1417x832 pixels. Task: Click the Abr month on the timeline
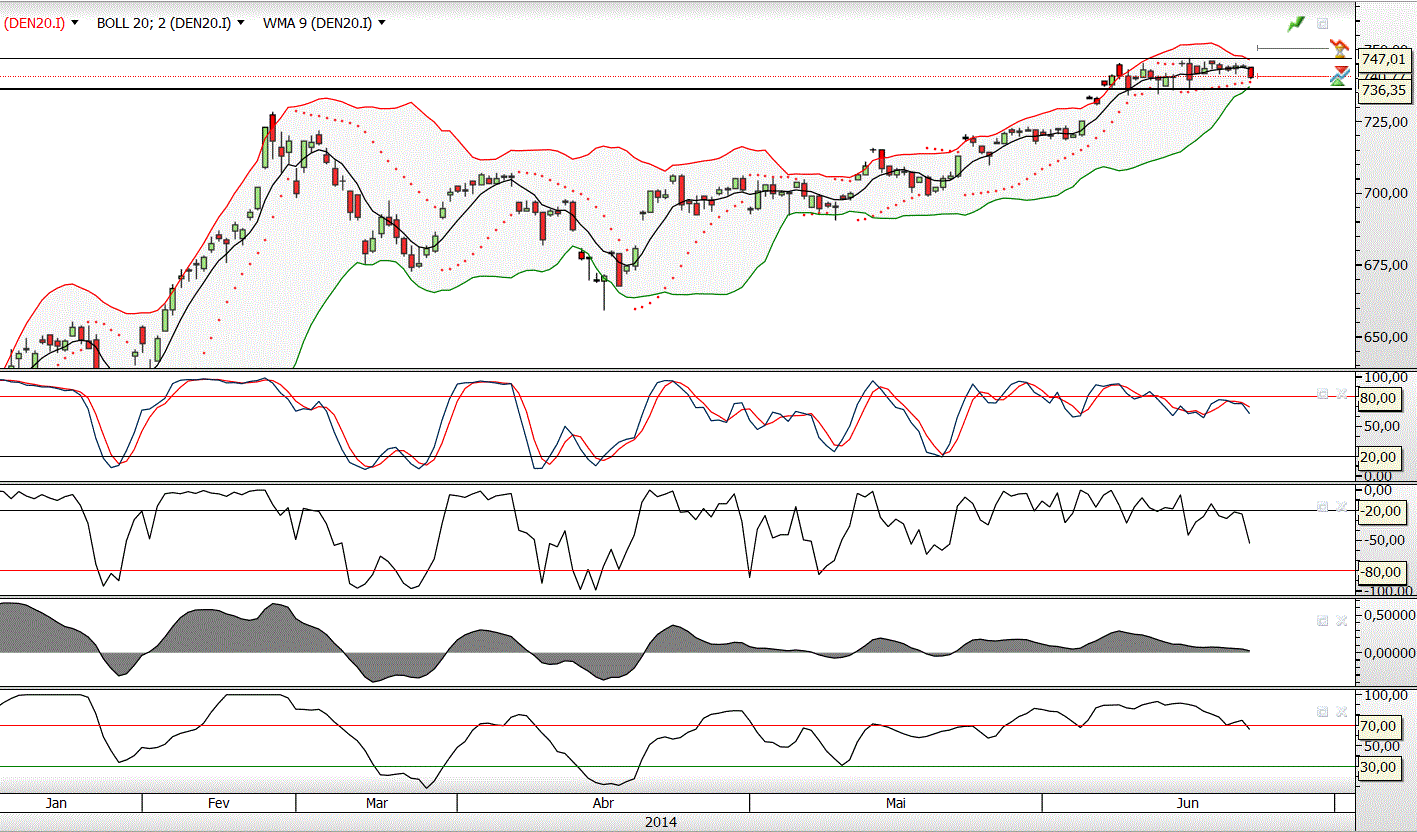603,803
